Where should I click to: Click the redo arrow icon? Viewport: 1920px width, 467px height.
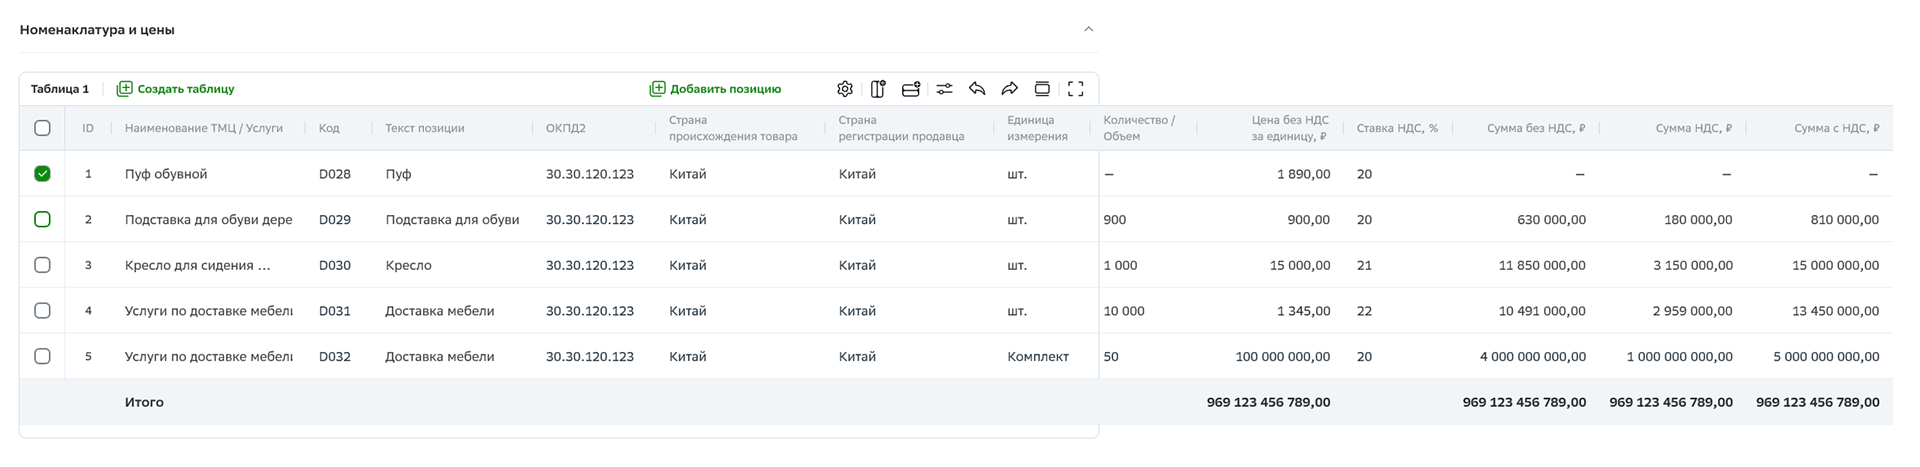[1010, 89]
